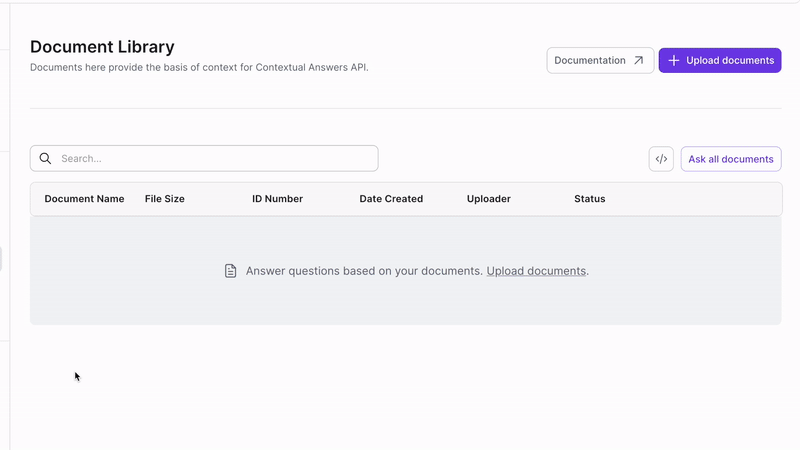Open the code snippet </> button
Screen dimensions: 800x450
661,159
